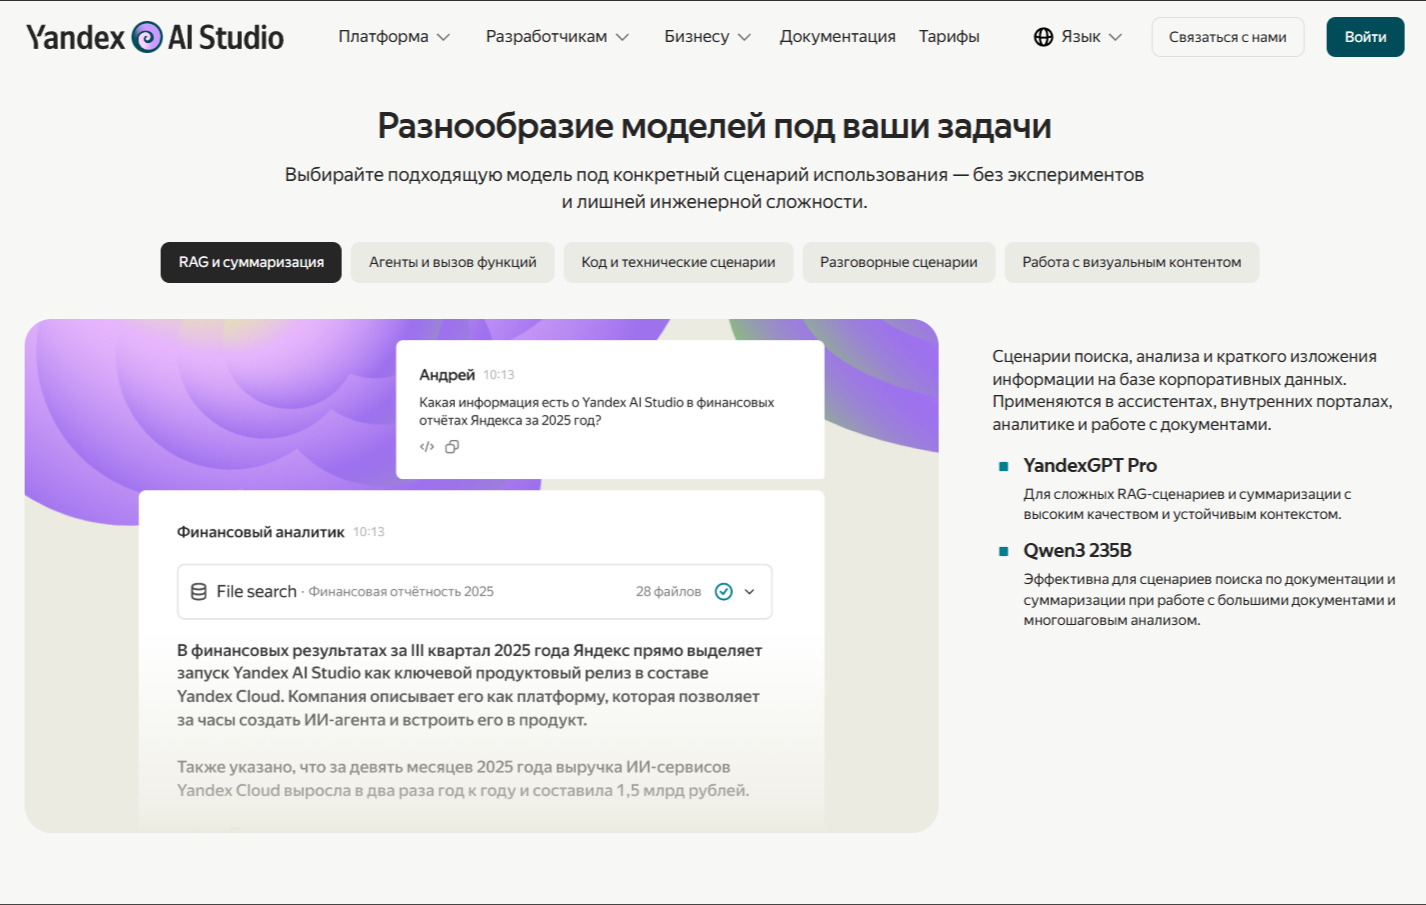Switch to Код и технические сценарии tab
The width and height of the screenshot is (1426, 905).
[x=678, y=262]
